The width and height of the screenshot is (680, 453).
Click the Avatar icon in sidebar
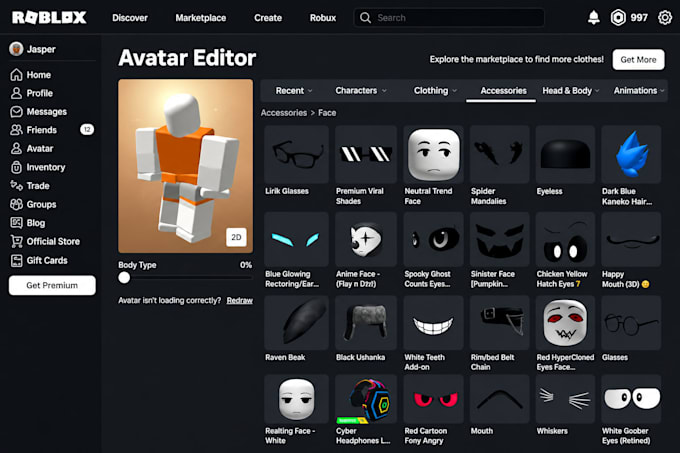(x=16, y=149)
